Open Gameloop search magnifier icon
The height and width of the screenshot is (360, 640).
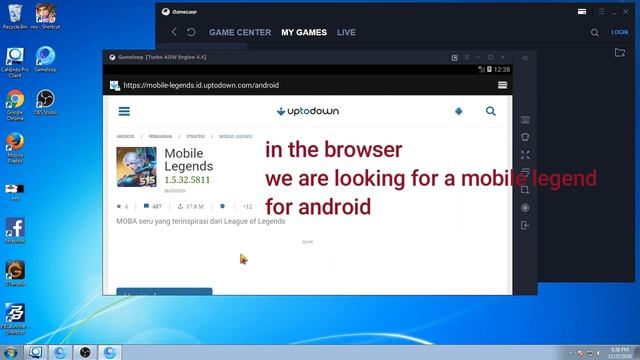coord(595,32)
